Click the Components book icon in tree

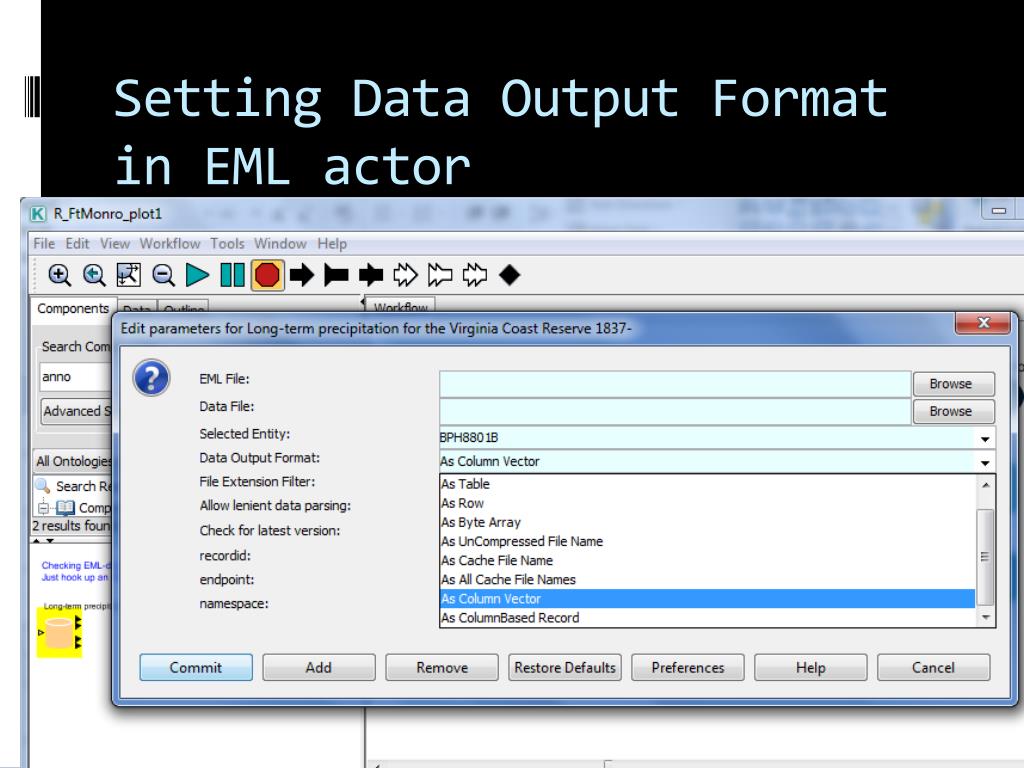pyautogui.click(x=65, y=507)
